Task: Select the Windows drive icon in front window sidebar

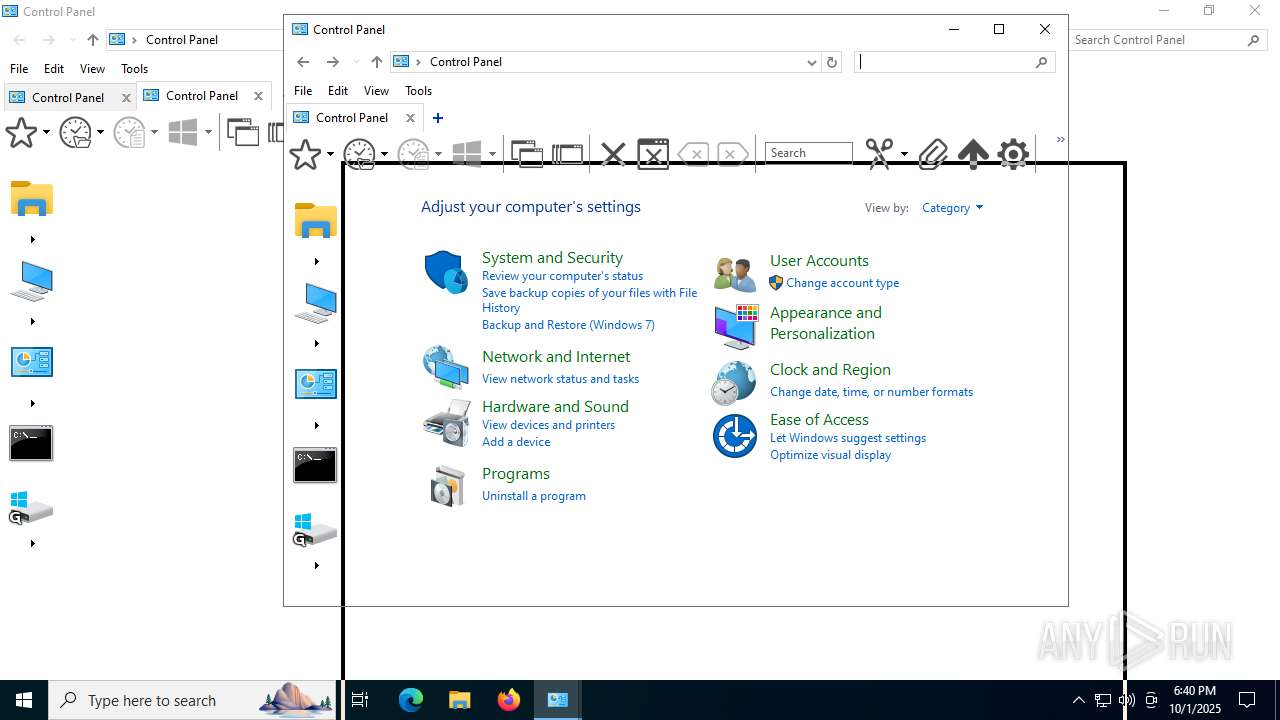Action: pyautogui.click(x=315, y=530)
